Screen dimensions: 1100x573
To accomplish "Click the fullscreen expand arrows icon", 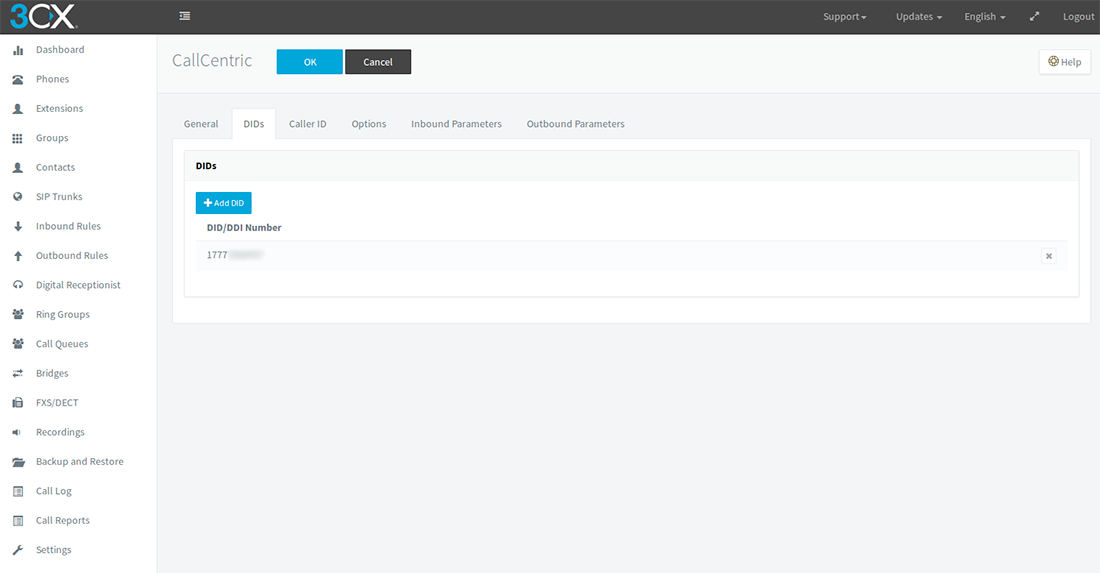I will [x=1034, y=17].
